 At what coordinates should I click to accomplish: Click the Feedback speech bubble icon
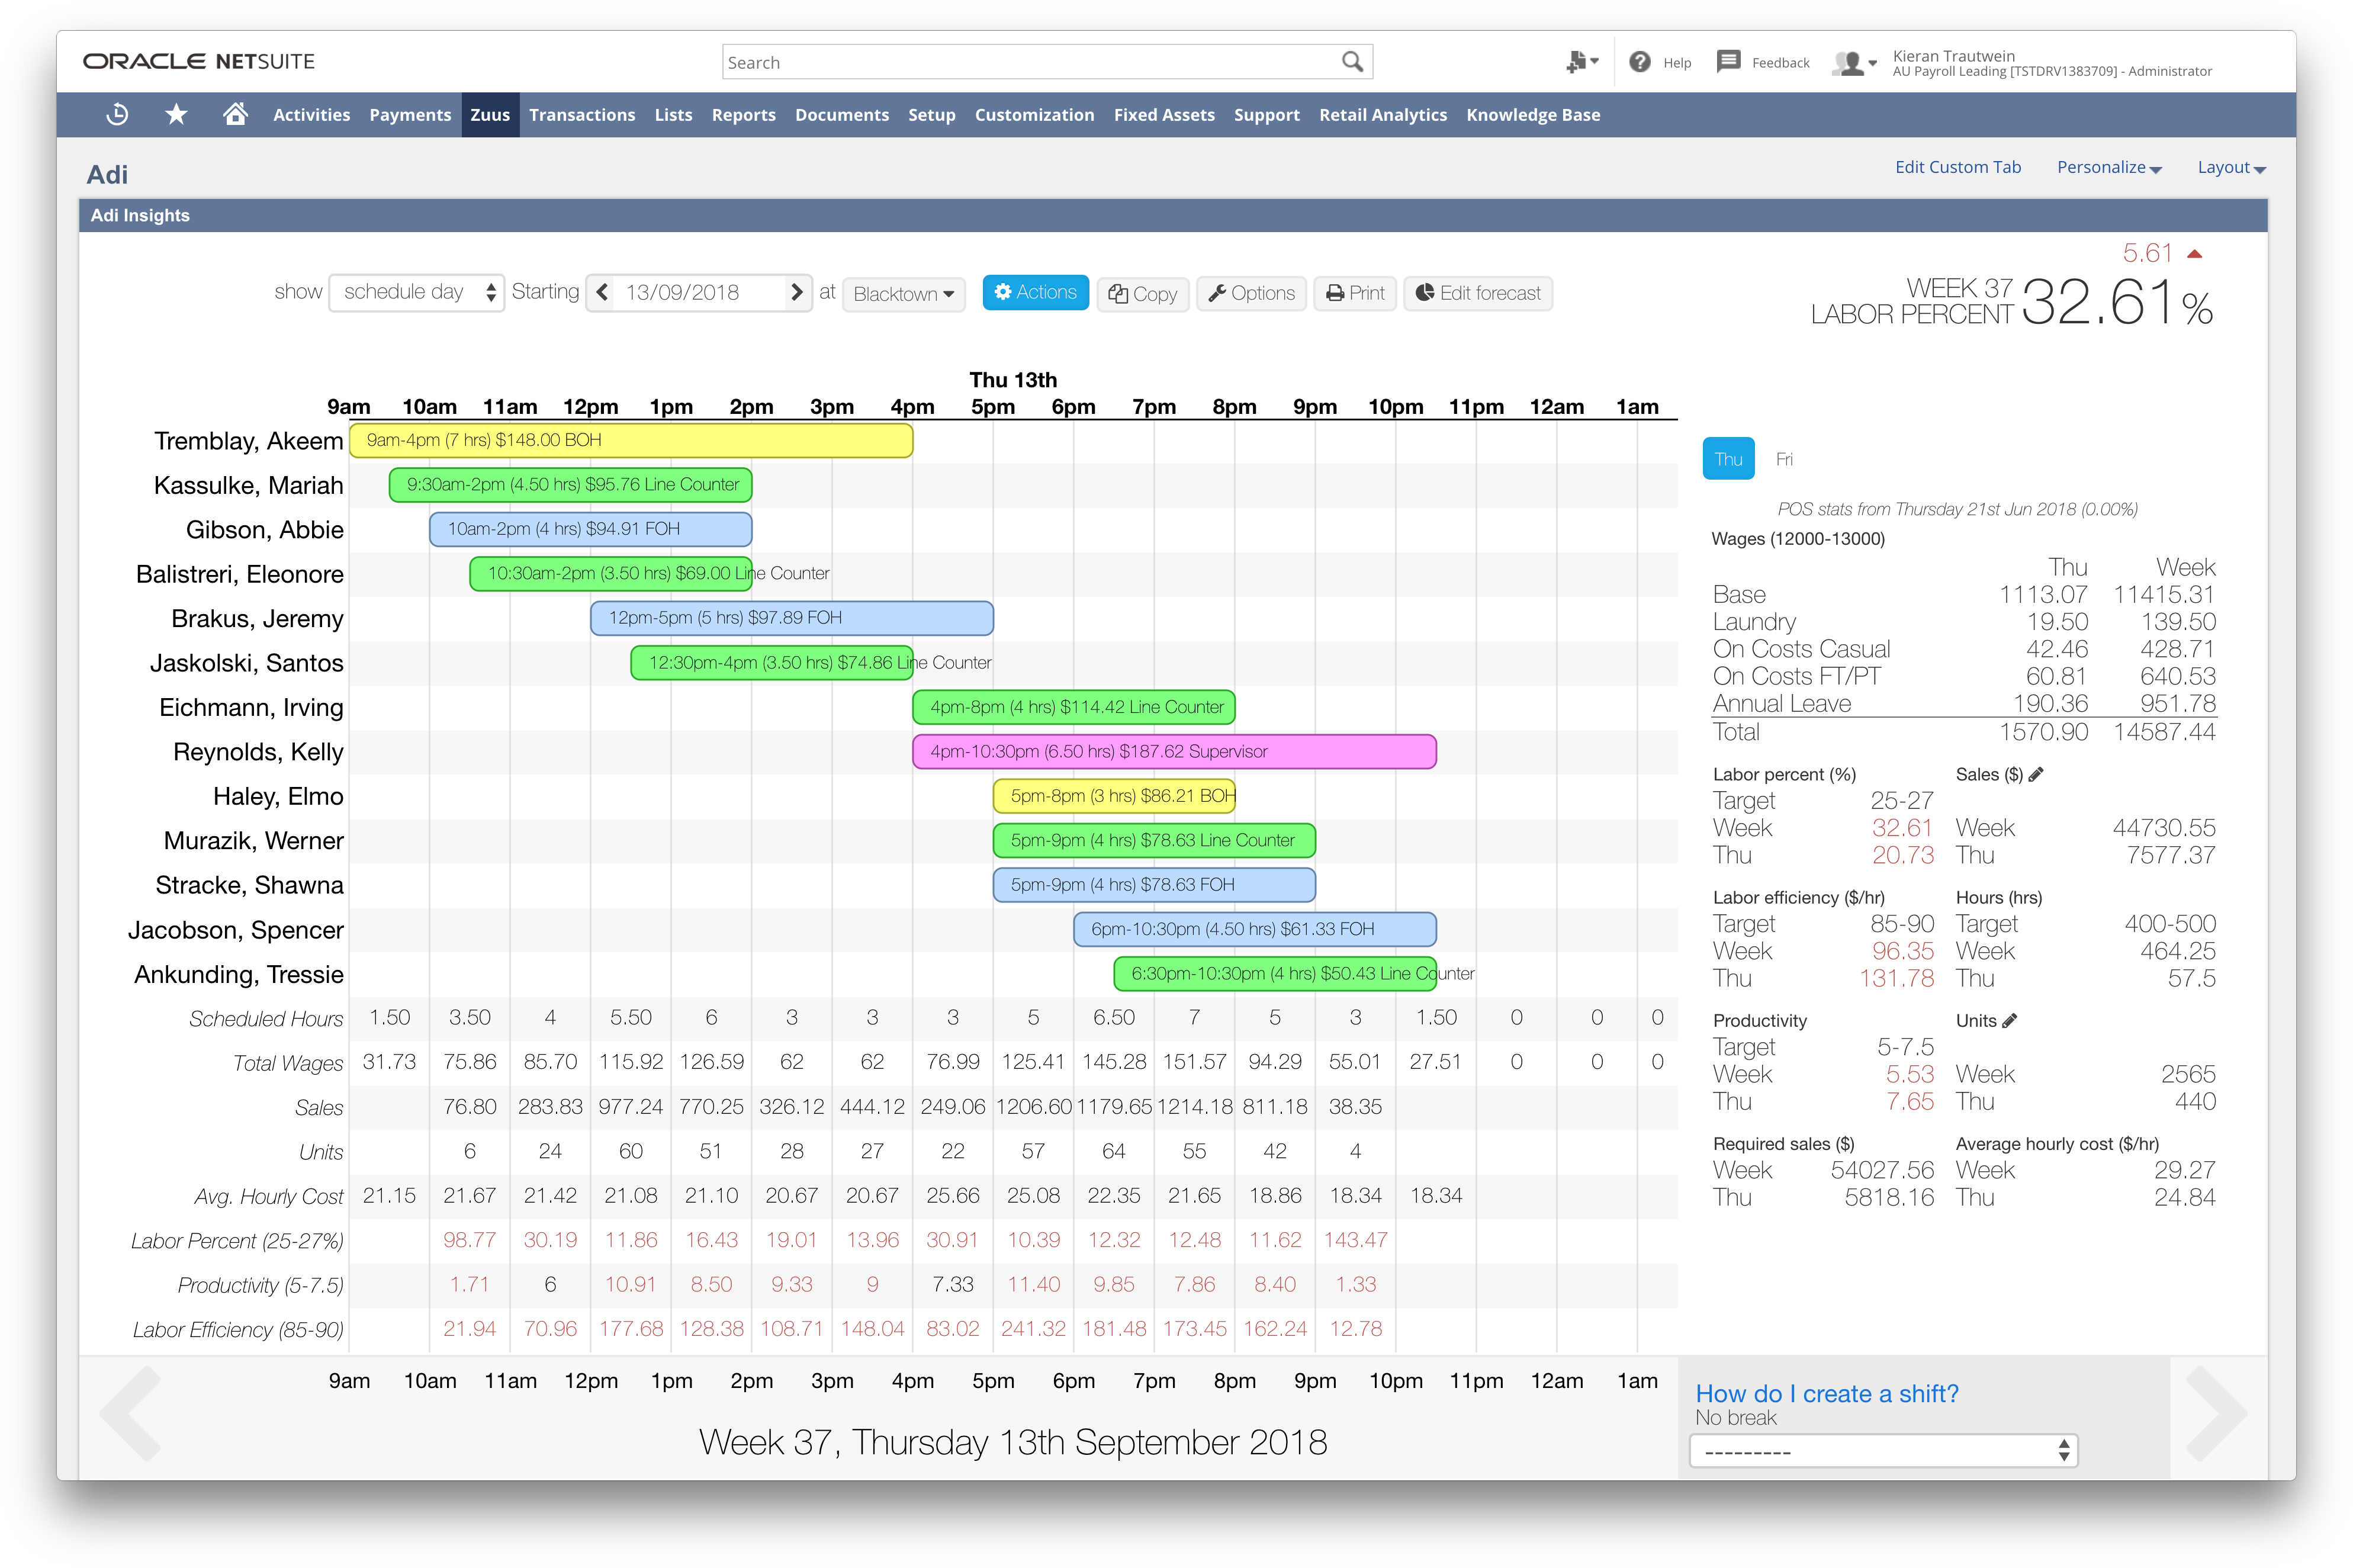(1728, 62)
